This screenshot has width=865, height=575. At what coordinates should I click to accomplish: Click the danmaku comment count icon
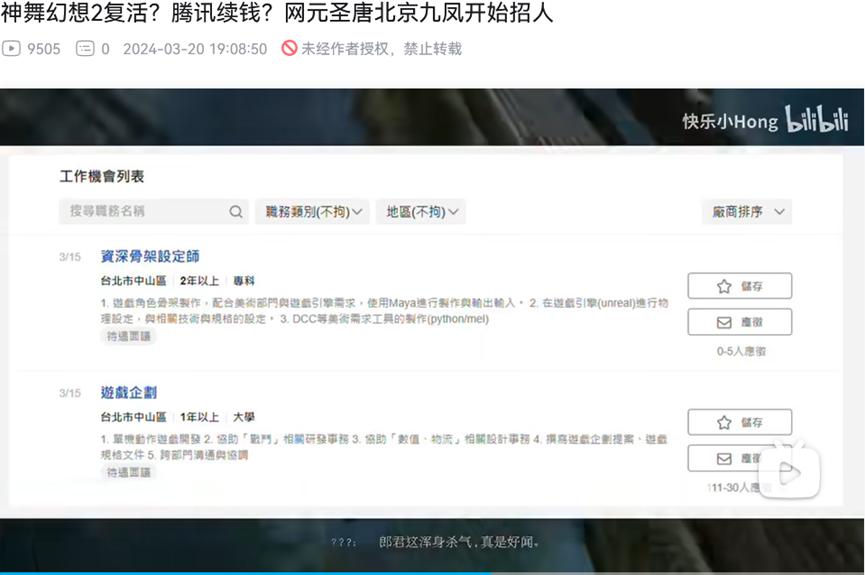click(x=85, y=49)
